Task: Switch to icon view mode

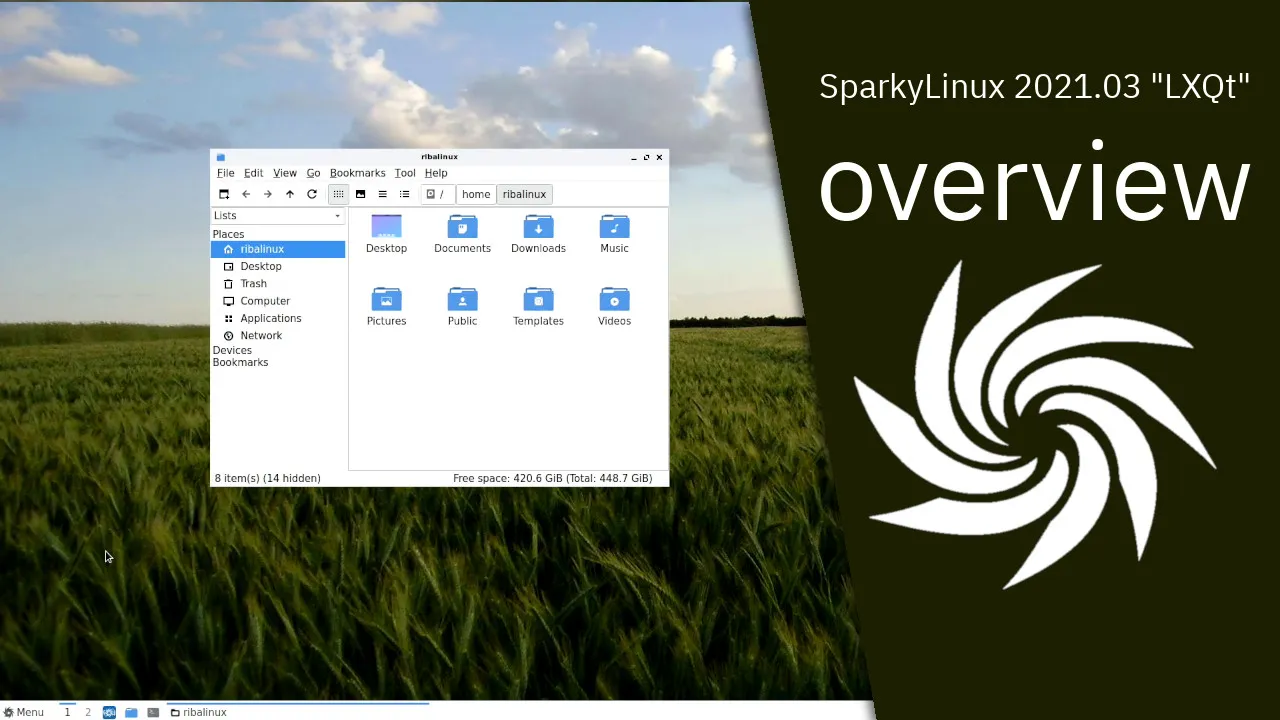Action: pyautogui.click(x=339, y=194)
